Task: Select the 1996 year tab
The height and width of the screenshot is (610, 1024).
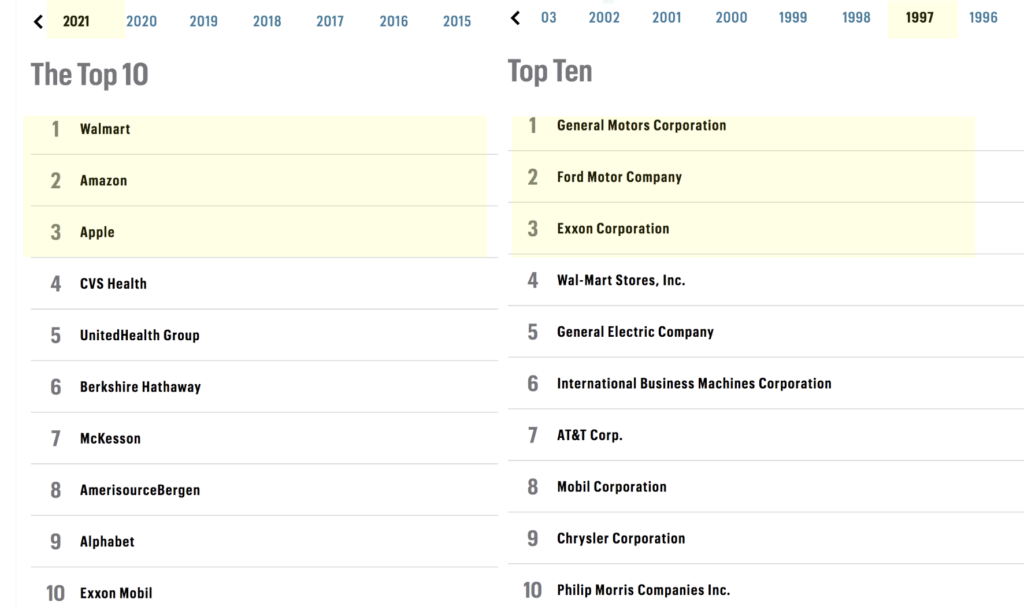Action: (x=983, y=18)
